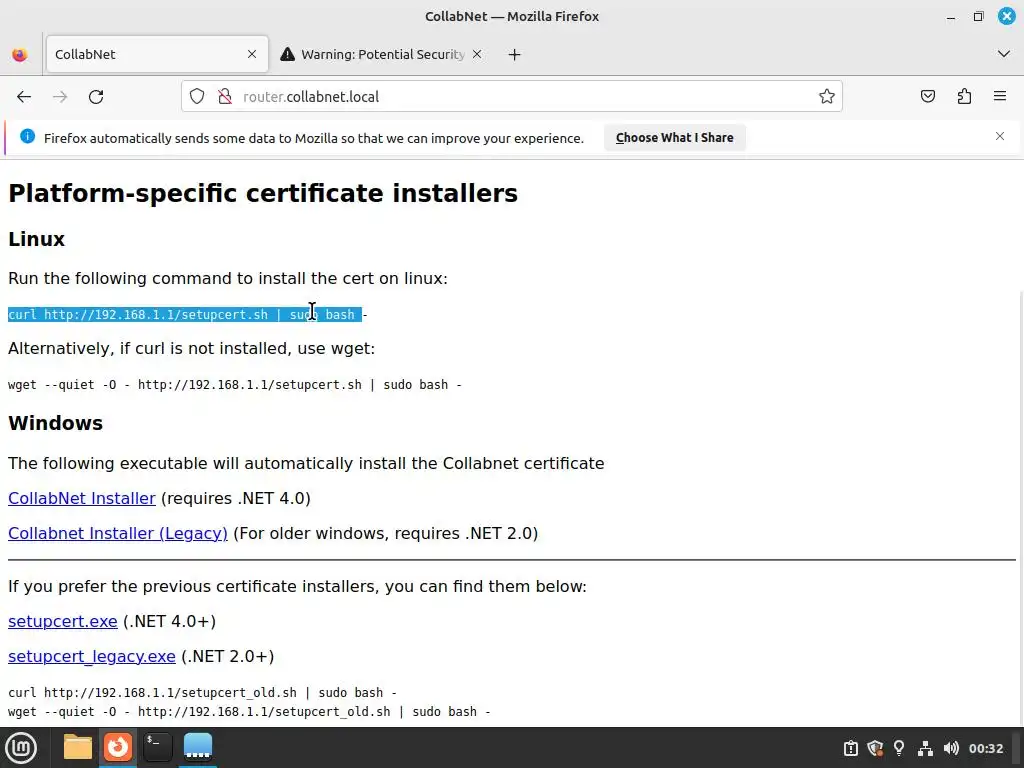Click the blue onscreen keyboard taskbar icon
The height and width of the screenshot is (768, 1024).
[198, 747]
